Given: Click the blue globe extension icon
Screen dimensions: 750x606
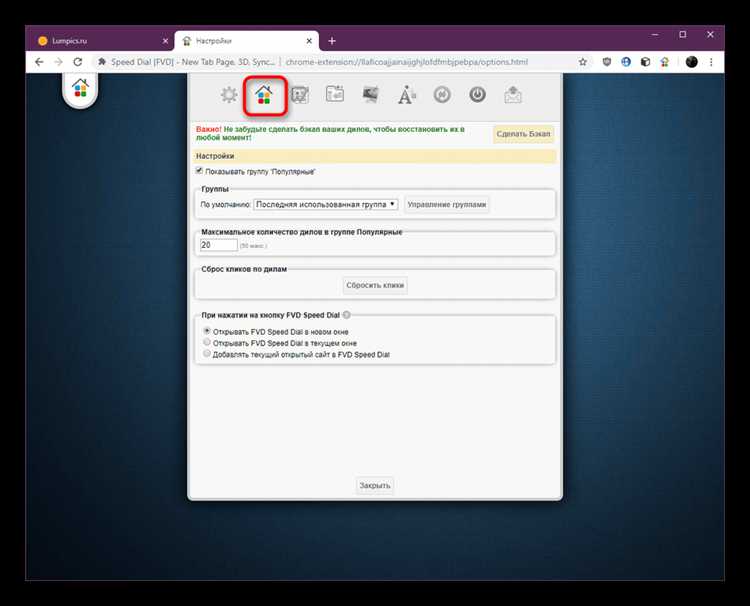Looking at the screenshot, I should point(626,62).
